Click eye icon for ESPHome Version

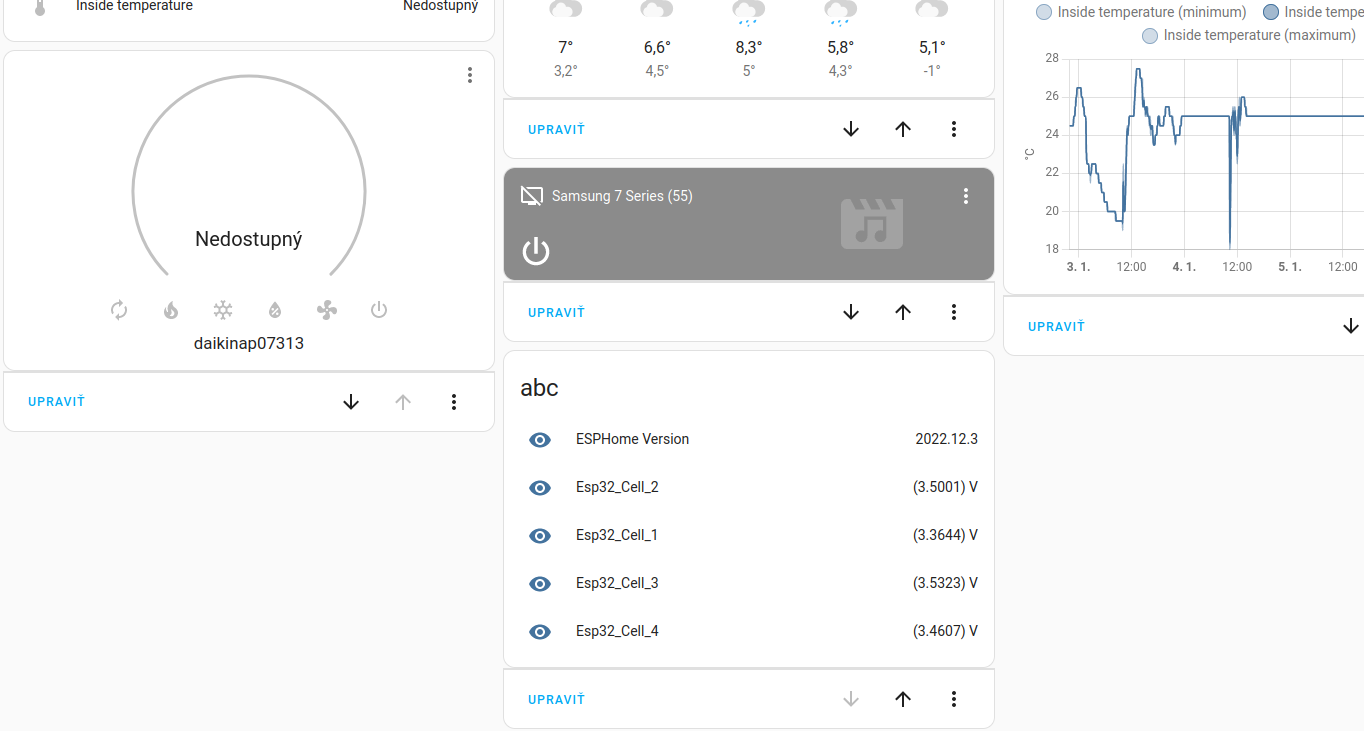tap(540, 439)
